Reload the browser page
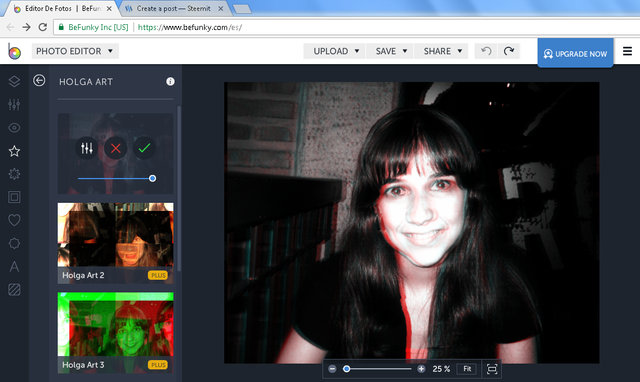Image resolution: width=640 pixels, height=382 pixels. (42, 27)
